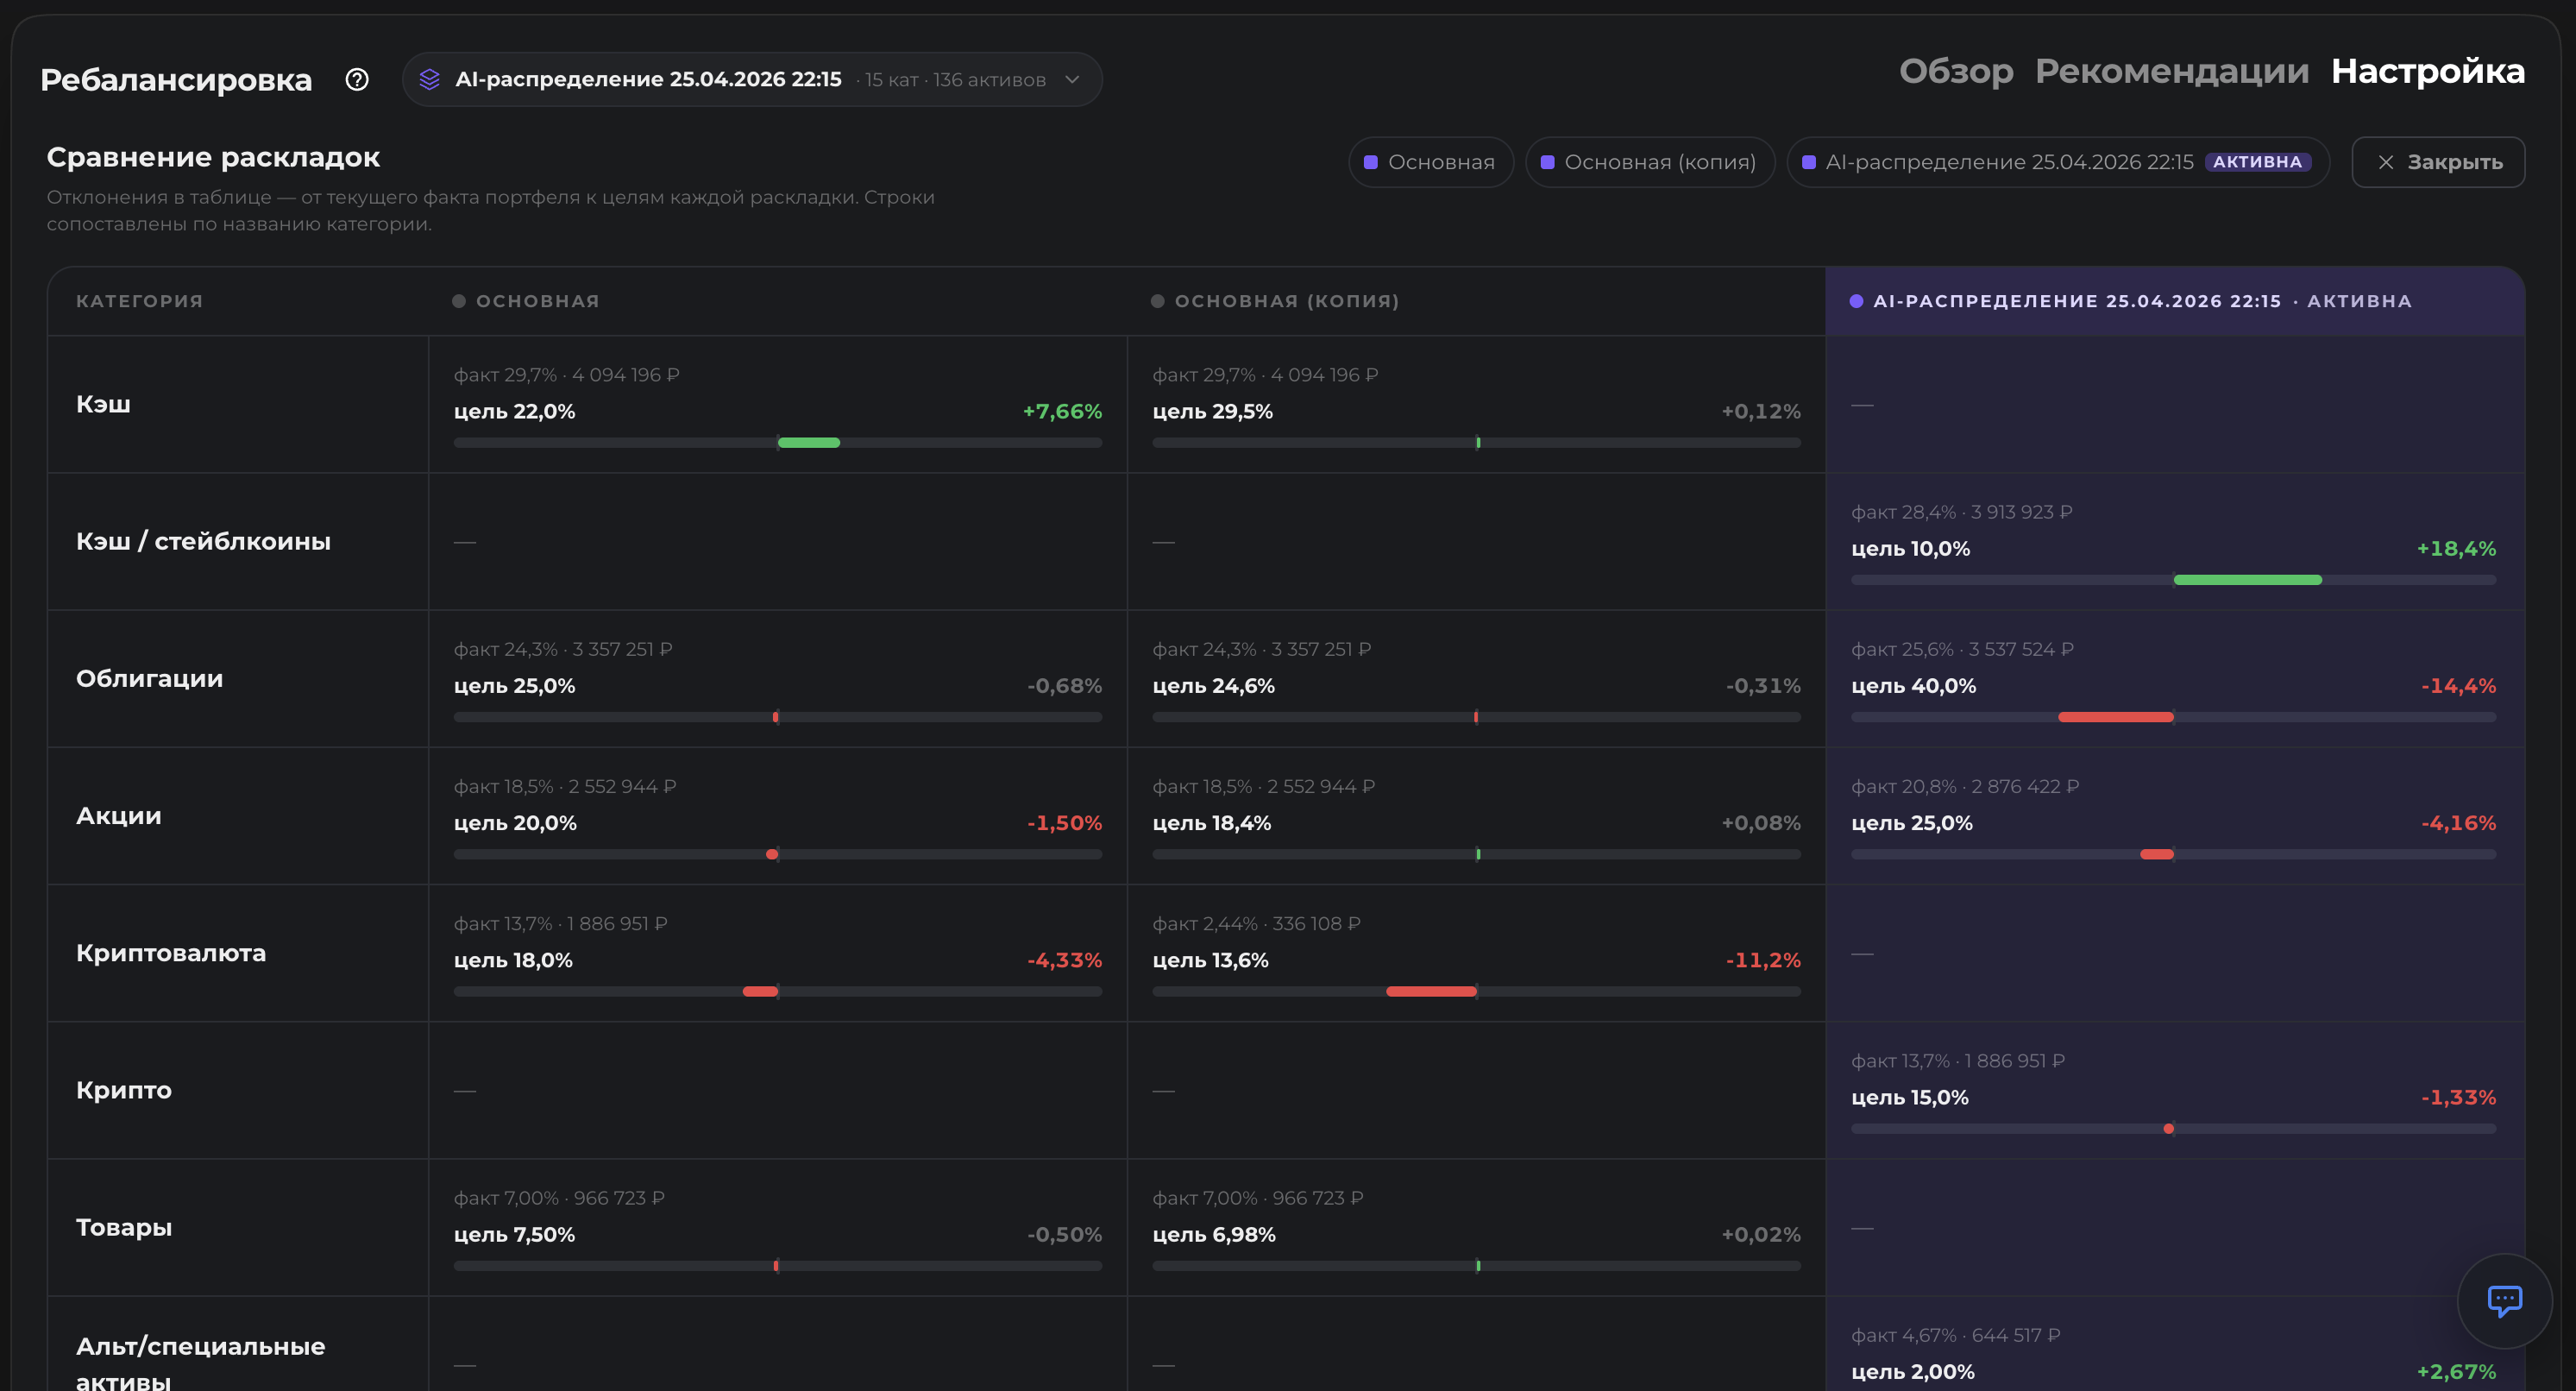Switch to the Рекомендации tab
2576x1391 pixels.
2172,71
